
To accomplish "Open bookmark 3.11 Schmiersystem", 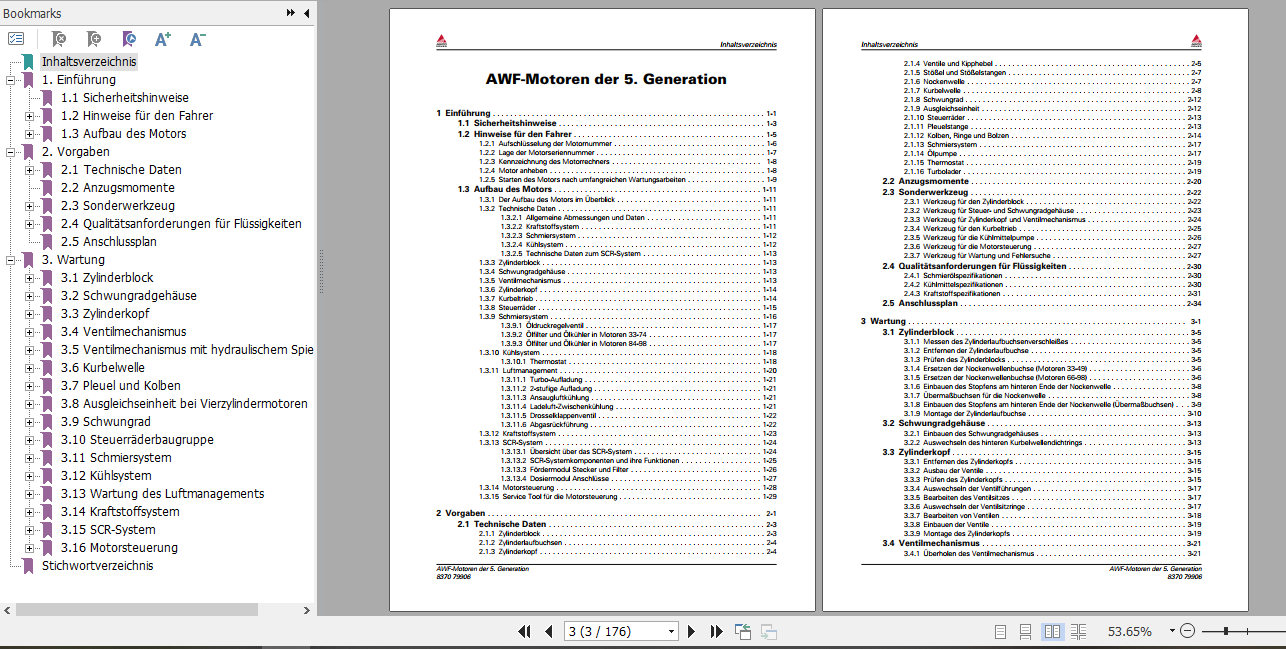I will tap(115, 458).
